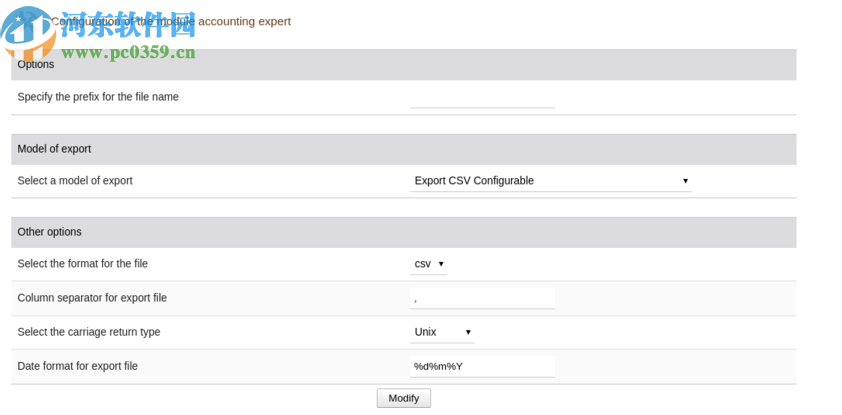Click the 'Date format for export file' label
Screen dimensions: 842x415
pyautogui.click(x=77, y=366)
